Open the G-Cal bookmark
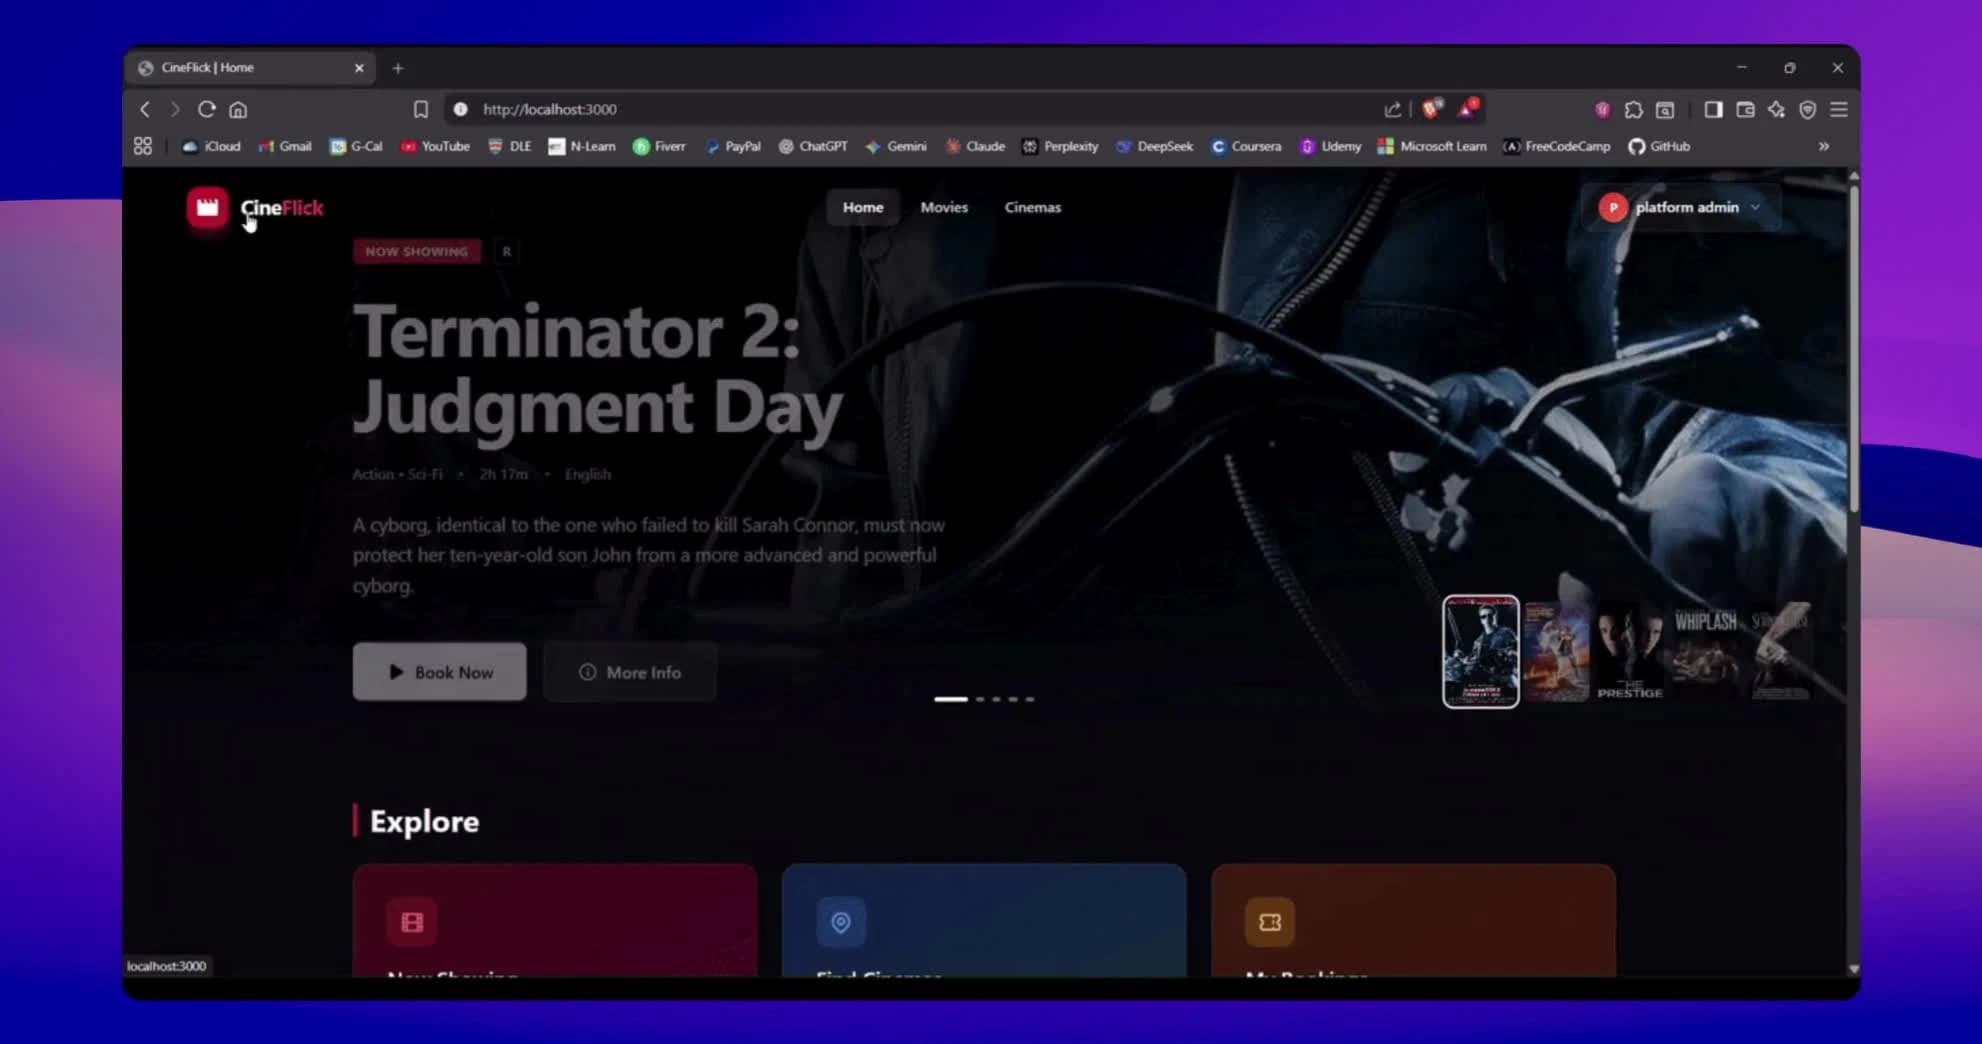This screenshot has height=1044, width=1982. point(356,146)
